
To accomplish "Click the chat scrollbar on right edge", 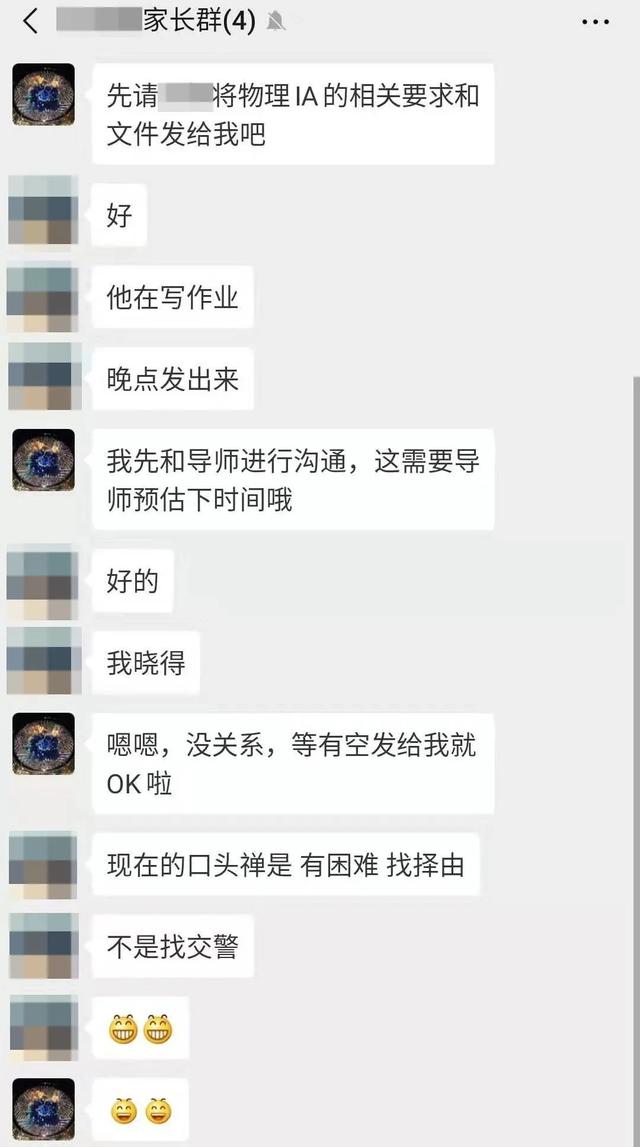I will 634,761.
